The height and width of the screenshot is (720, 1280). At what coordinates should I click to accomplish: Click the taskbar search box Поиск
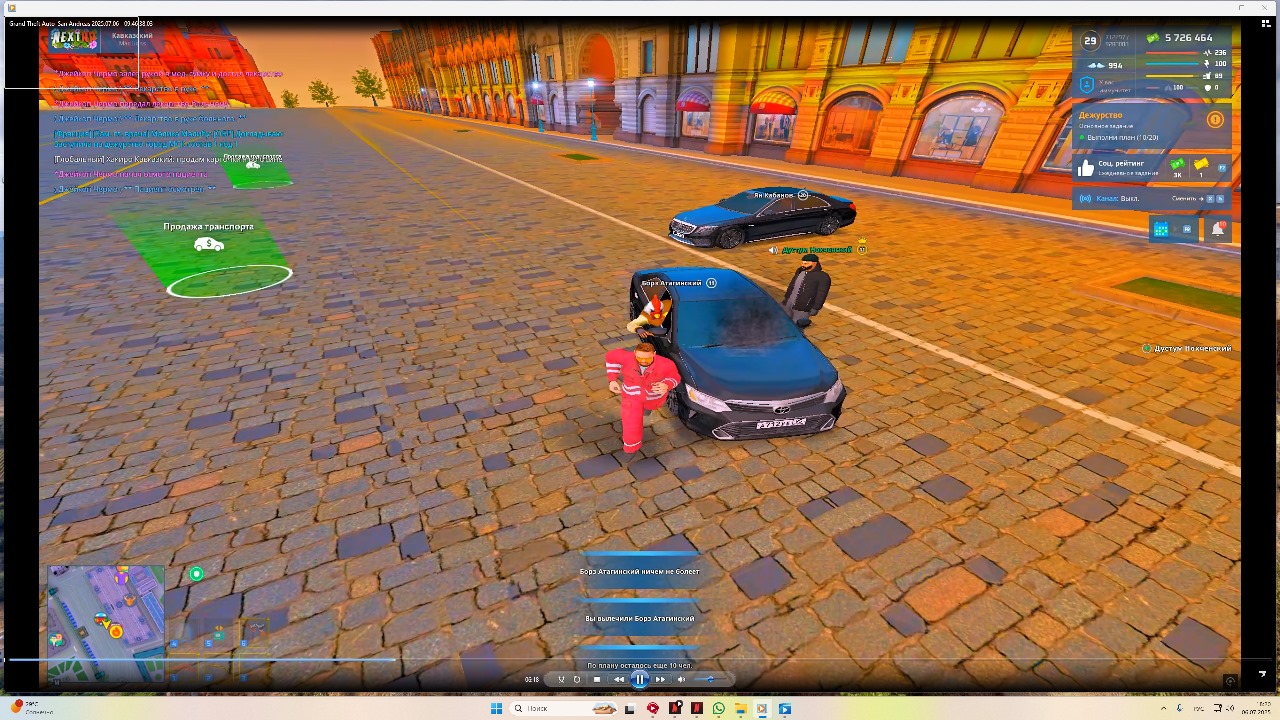(564, 708)
